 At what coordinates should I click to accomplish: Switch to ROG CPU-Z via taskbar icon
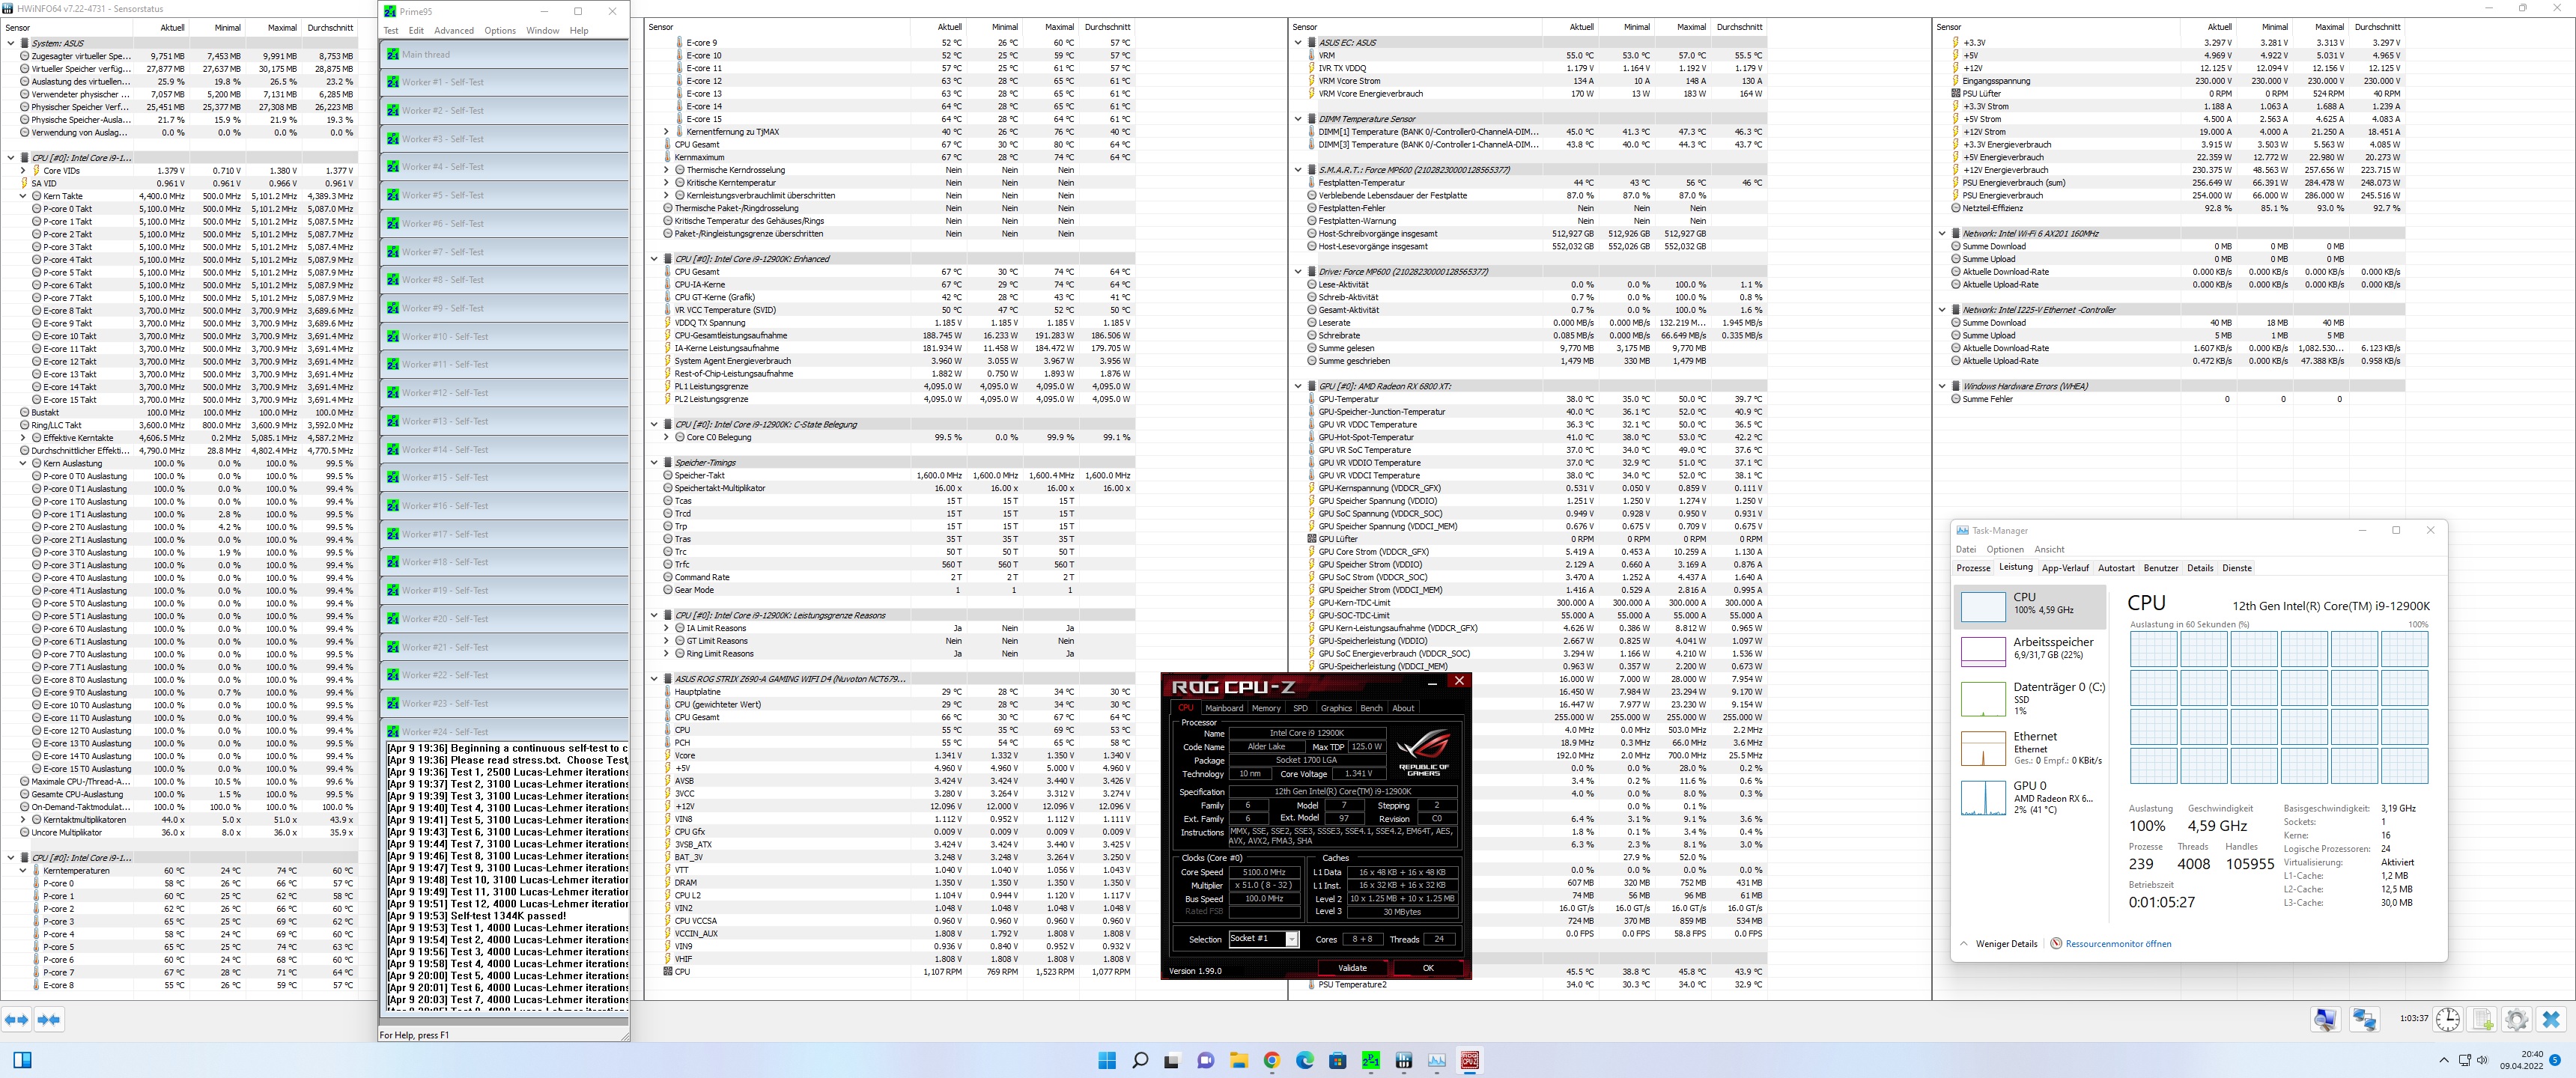coord(1469,1060)
